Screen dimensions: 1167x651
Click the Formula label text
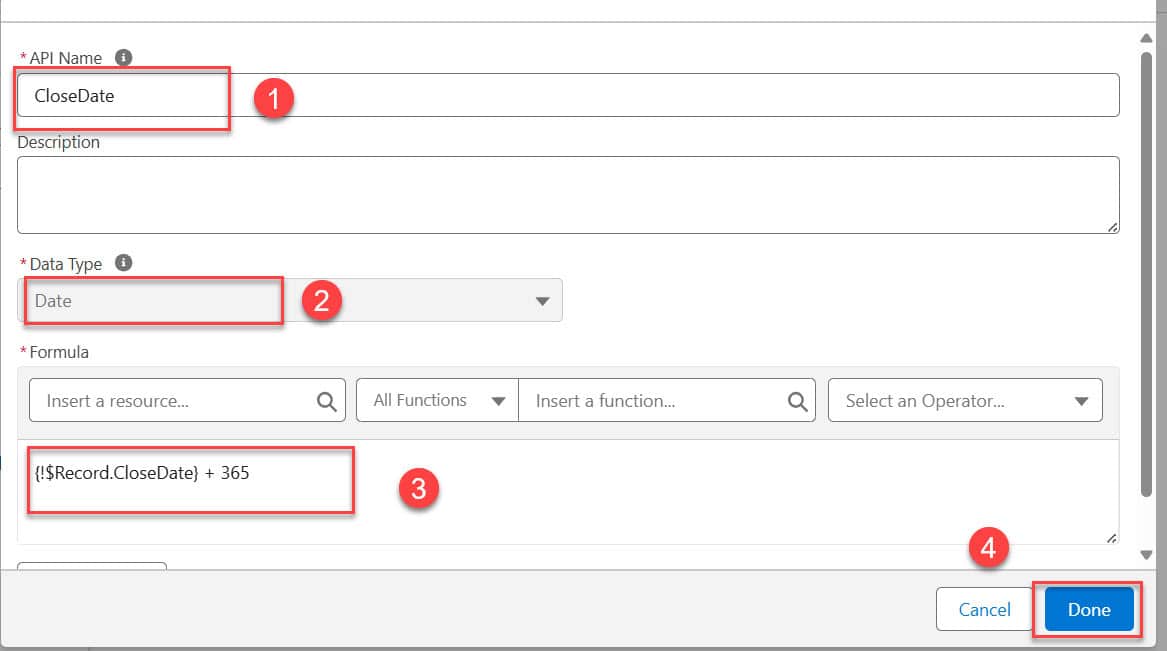[x=59, y=352]
